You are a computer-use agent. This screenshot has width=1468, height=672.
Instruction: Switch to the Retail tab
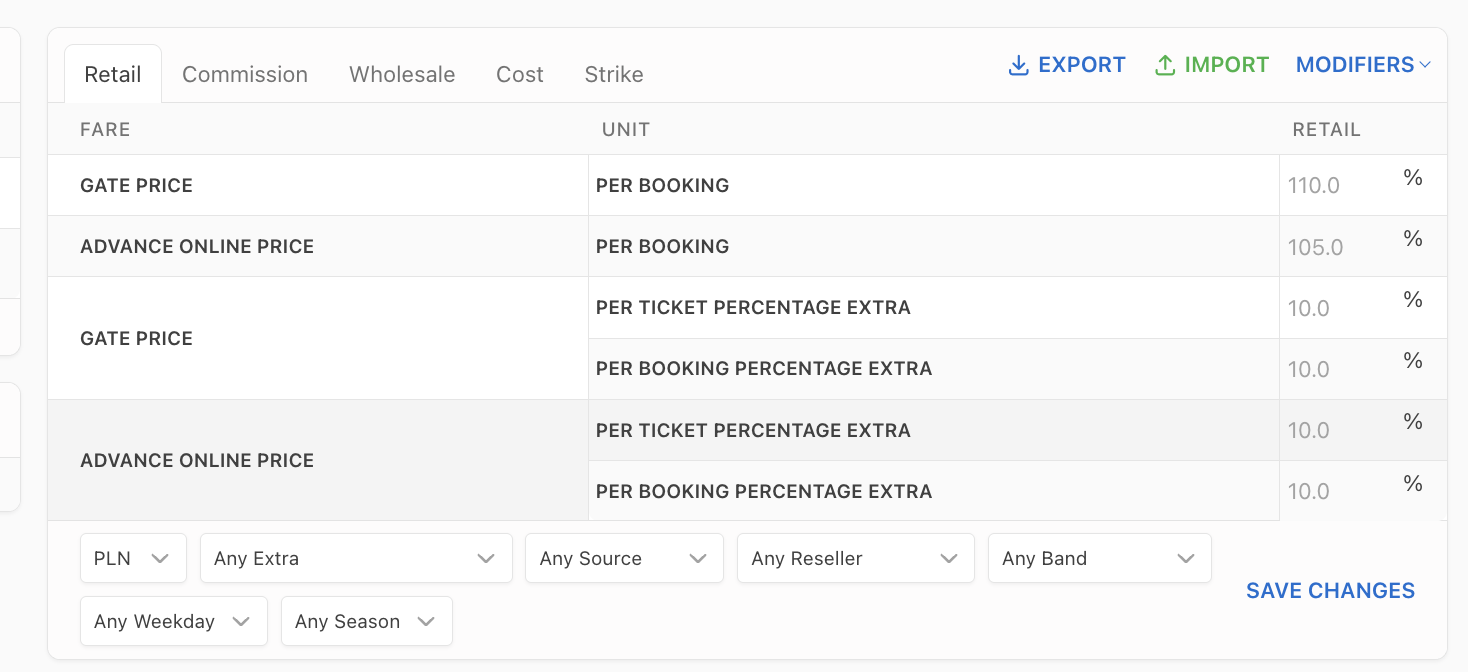[x=113, y=74]
